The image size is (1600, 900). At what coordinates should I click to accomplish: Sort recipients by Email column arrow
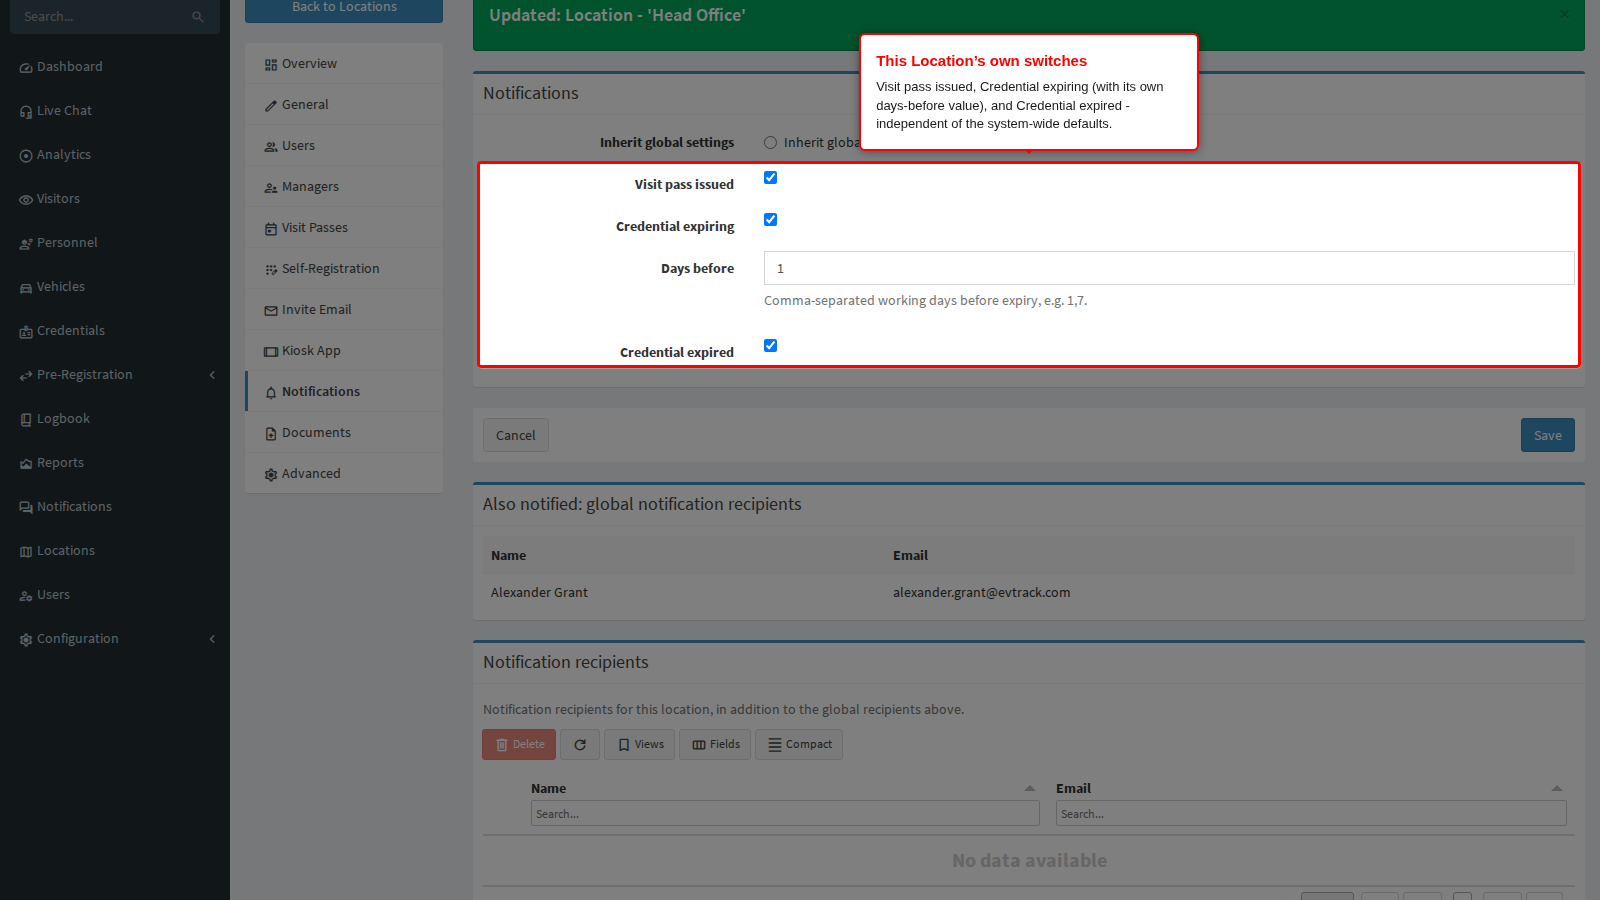pos(1557,789)
